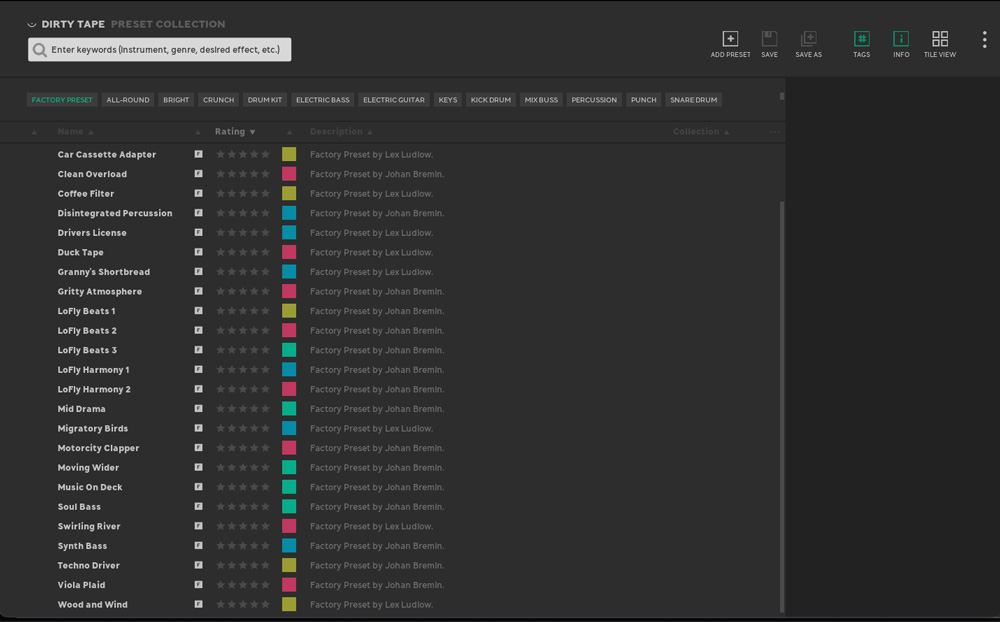The width and height of the screenshot is (1000, 622).
Task: Click the magnifier search icon
Action: click(40, 50)
